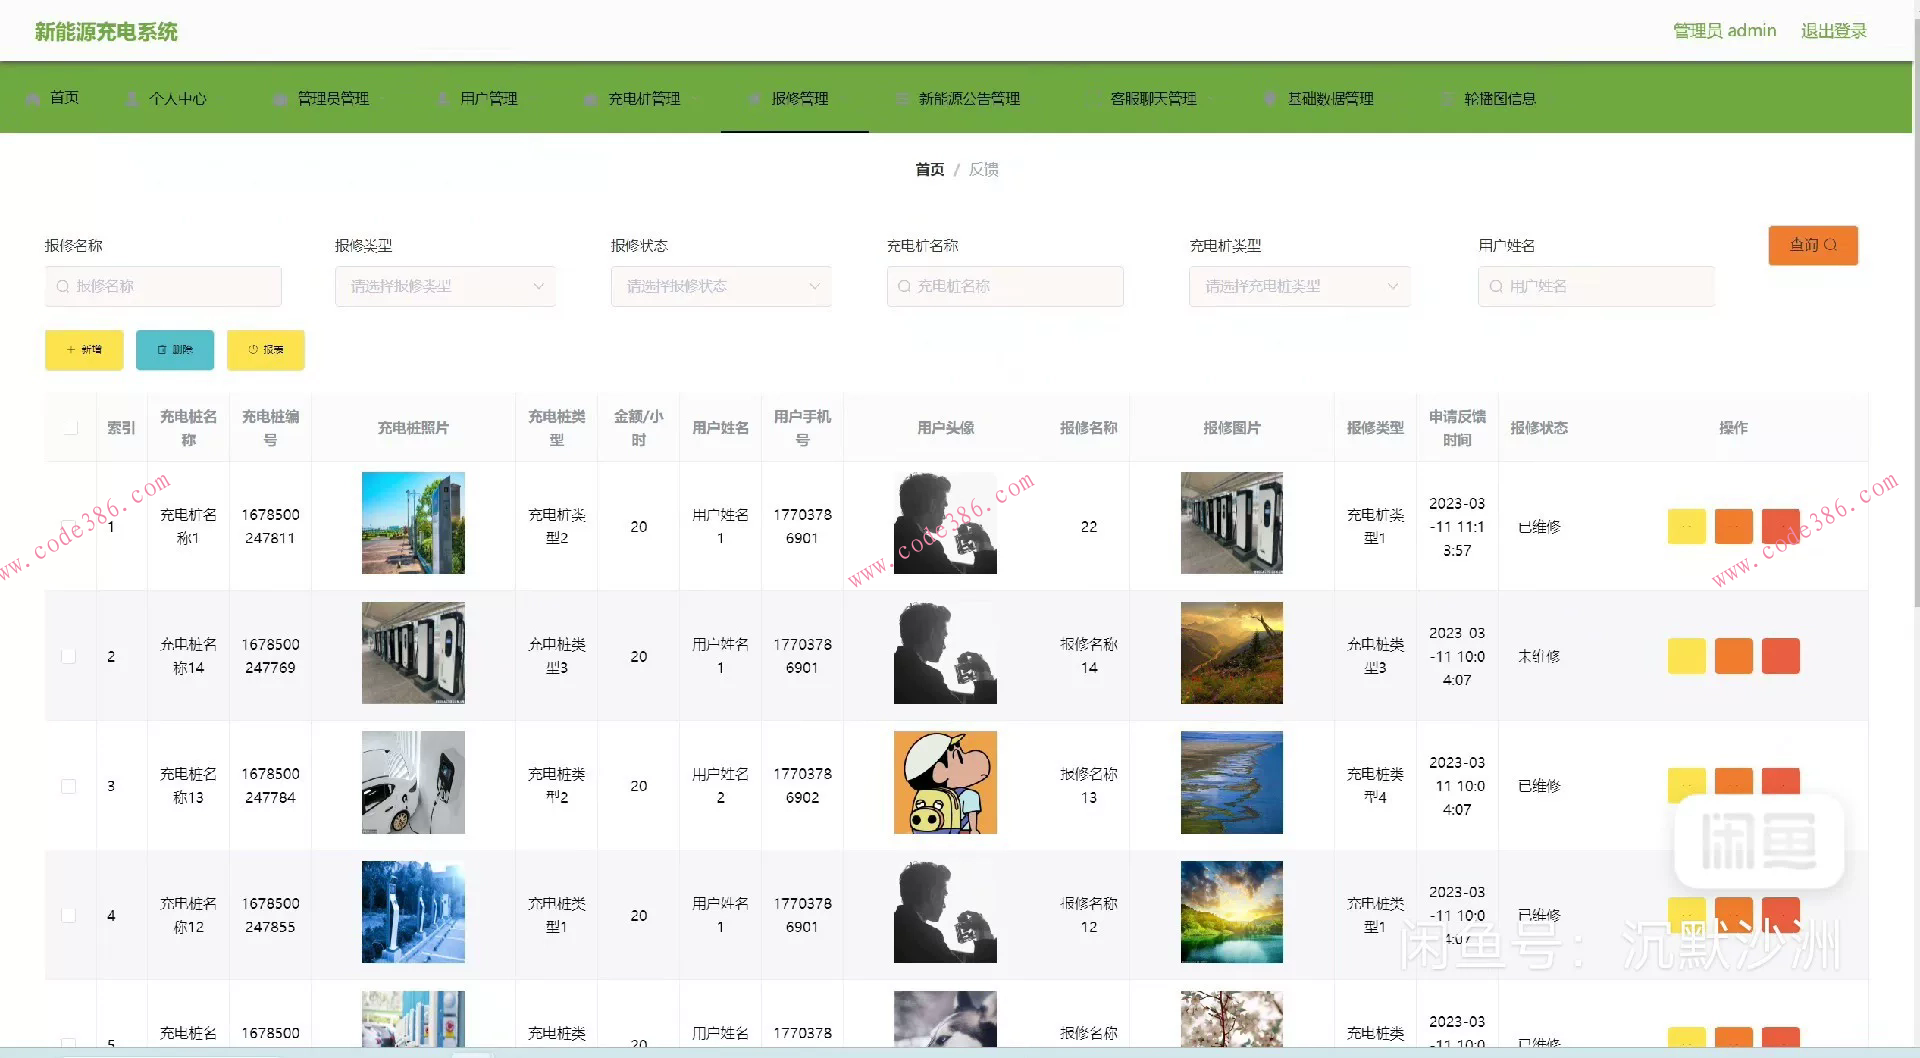Click the red delete icon in row 2 operations

coord(1782,656)
